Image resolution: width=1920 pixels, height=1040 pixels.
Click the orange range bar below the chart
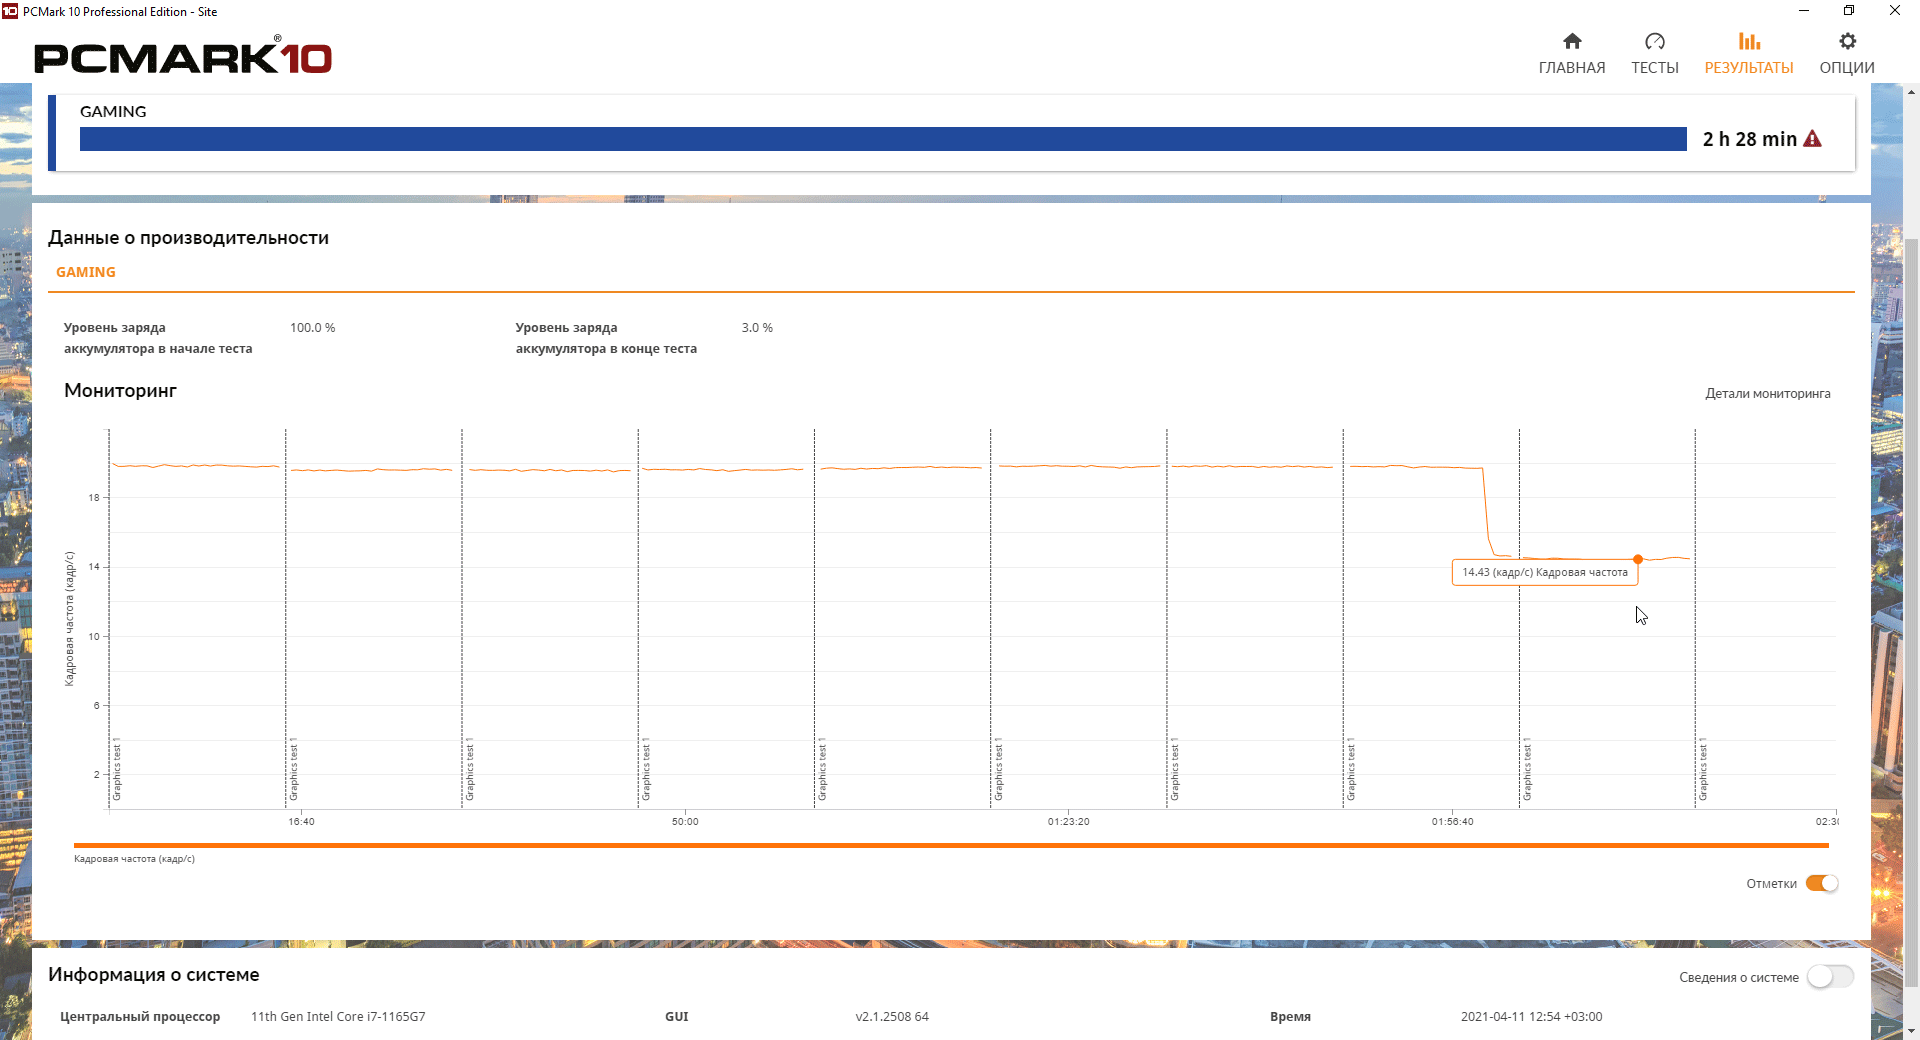(x=951, y=845)
